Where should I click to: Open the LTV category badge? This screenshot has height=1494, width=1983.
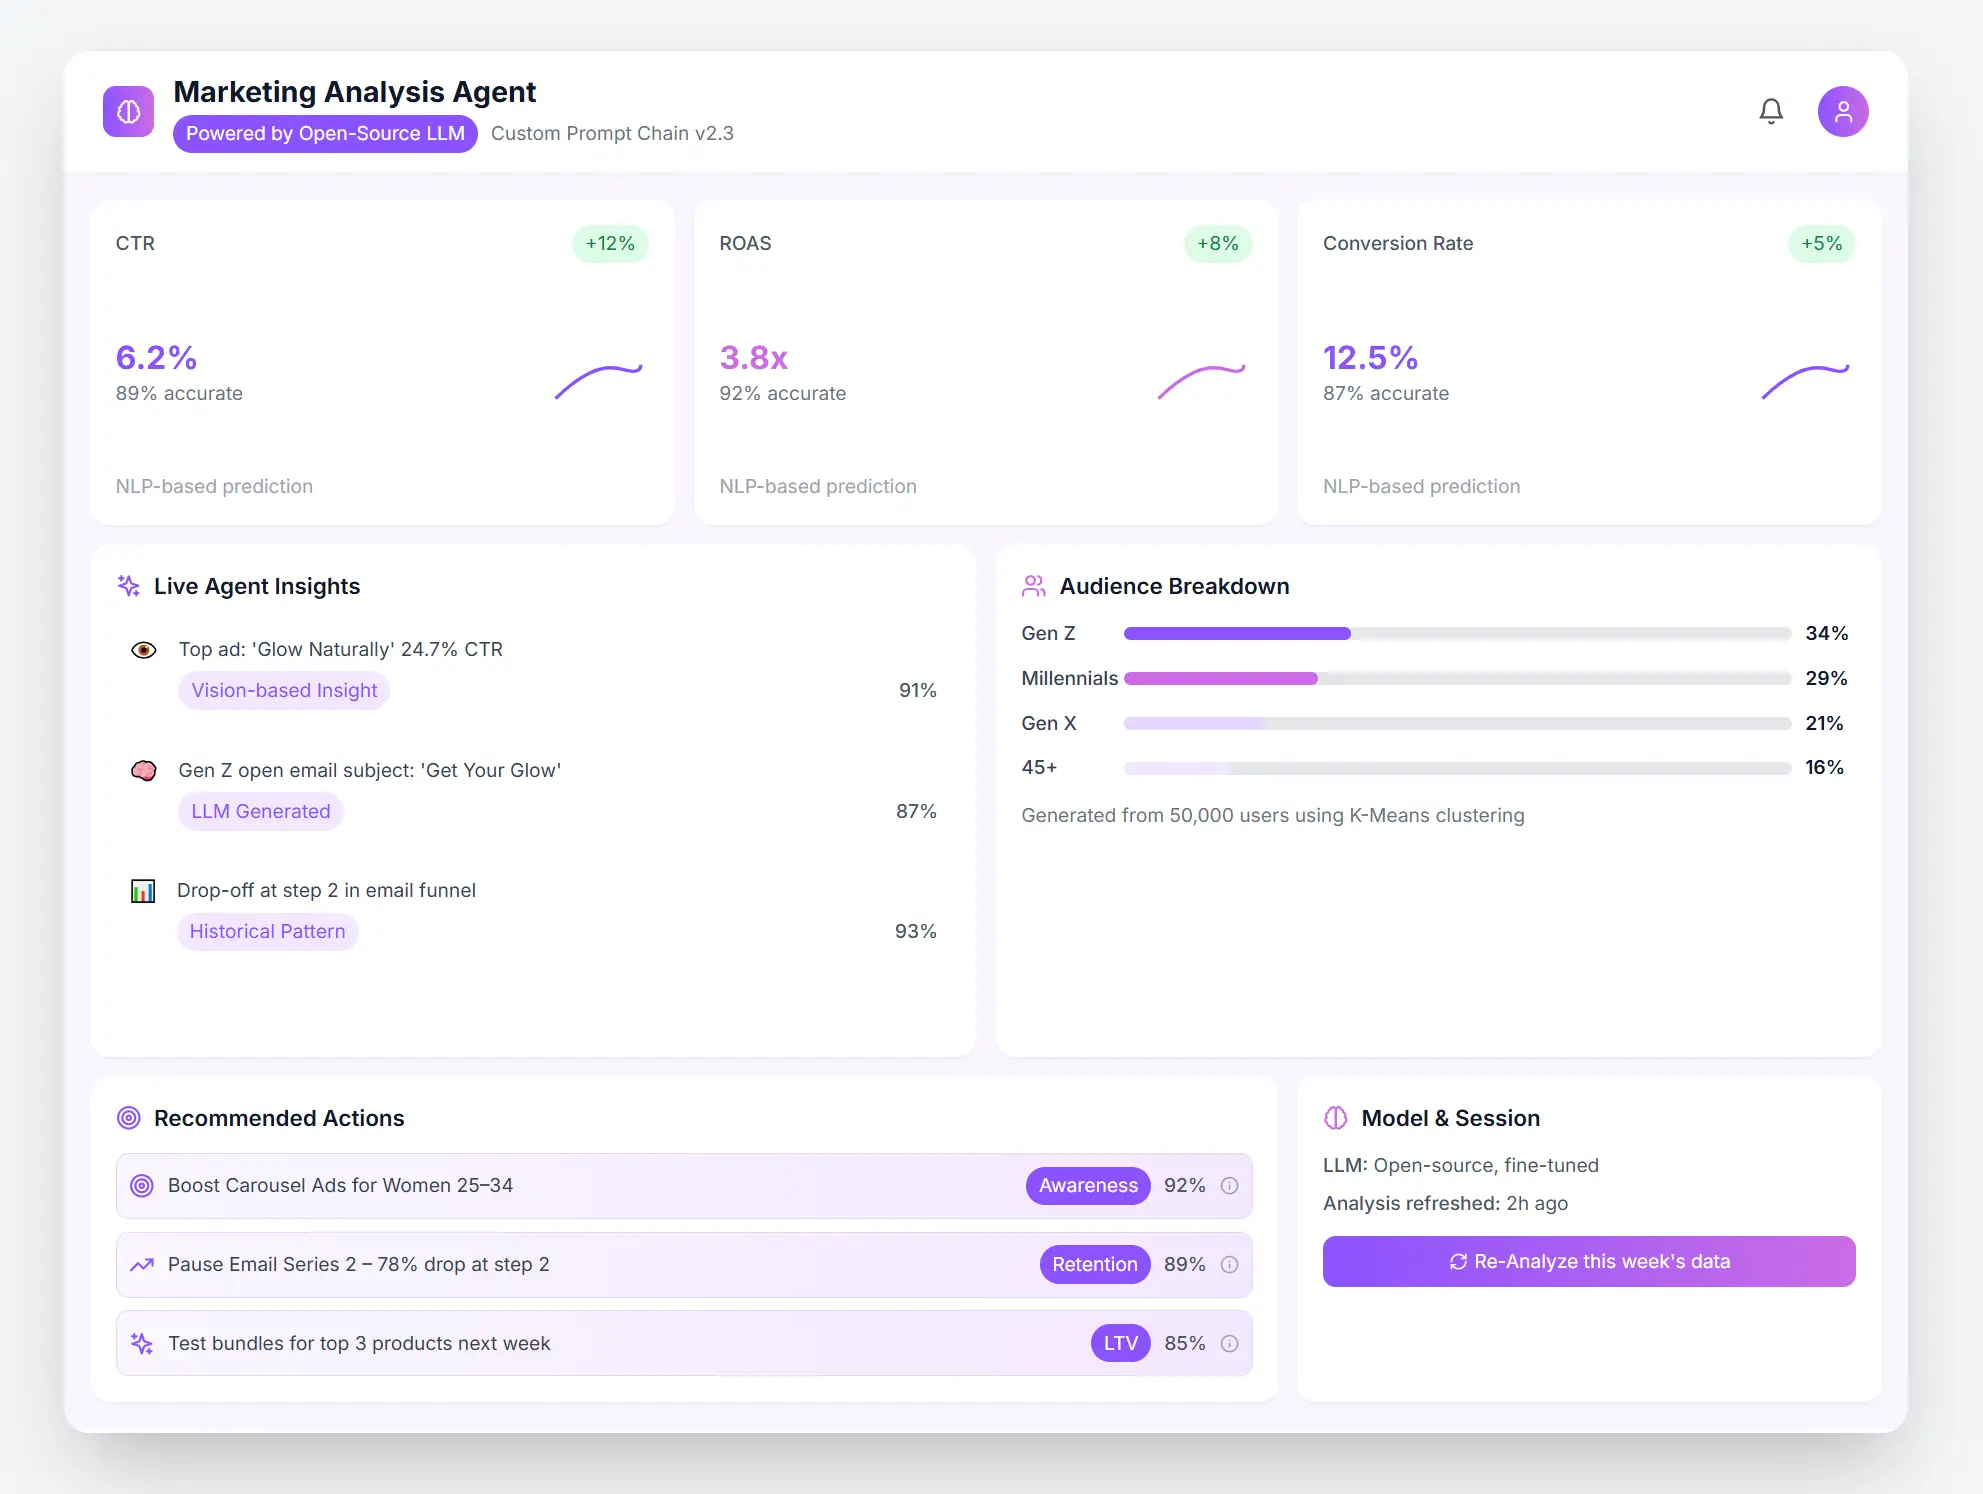[x=1120, y=1343]
